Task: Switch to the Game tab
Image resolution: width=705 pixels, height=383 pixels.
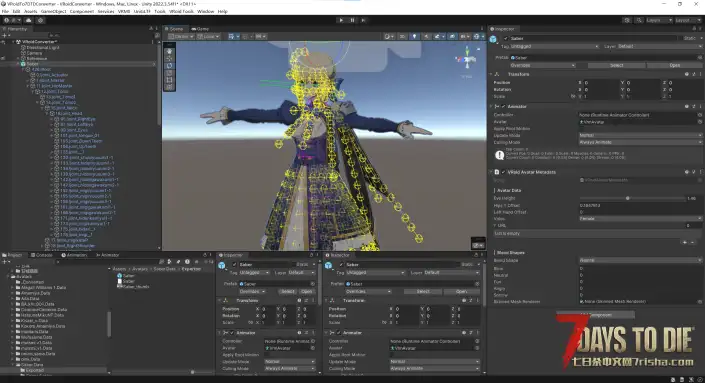Action: click(x=200, y=29)
